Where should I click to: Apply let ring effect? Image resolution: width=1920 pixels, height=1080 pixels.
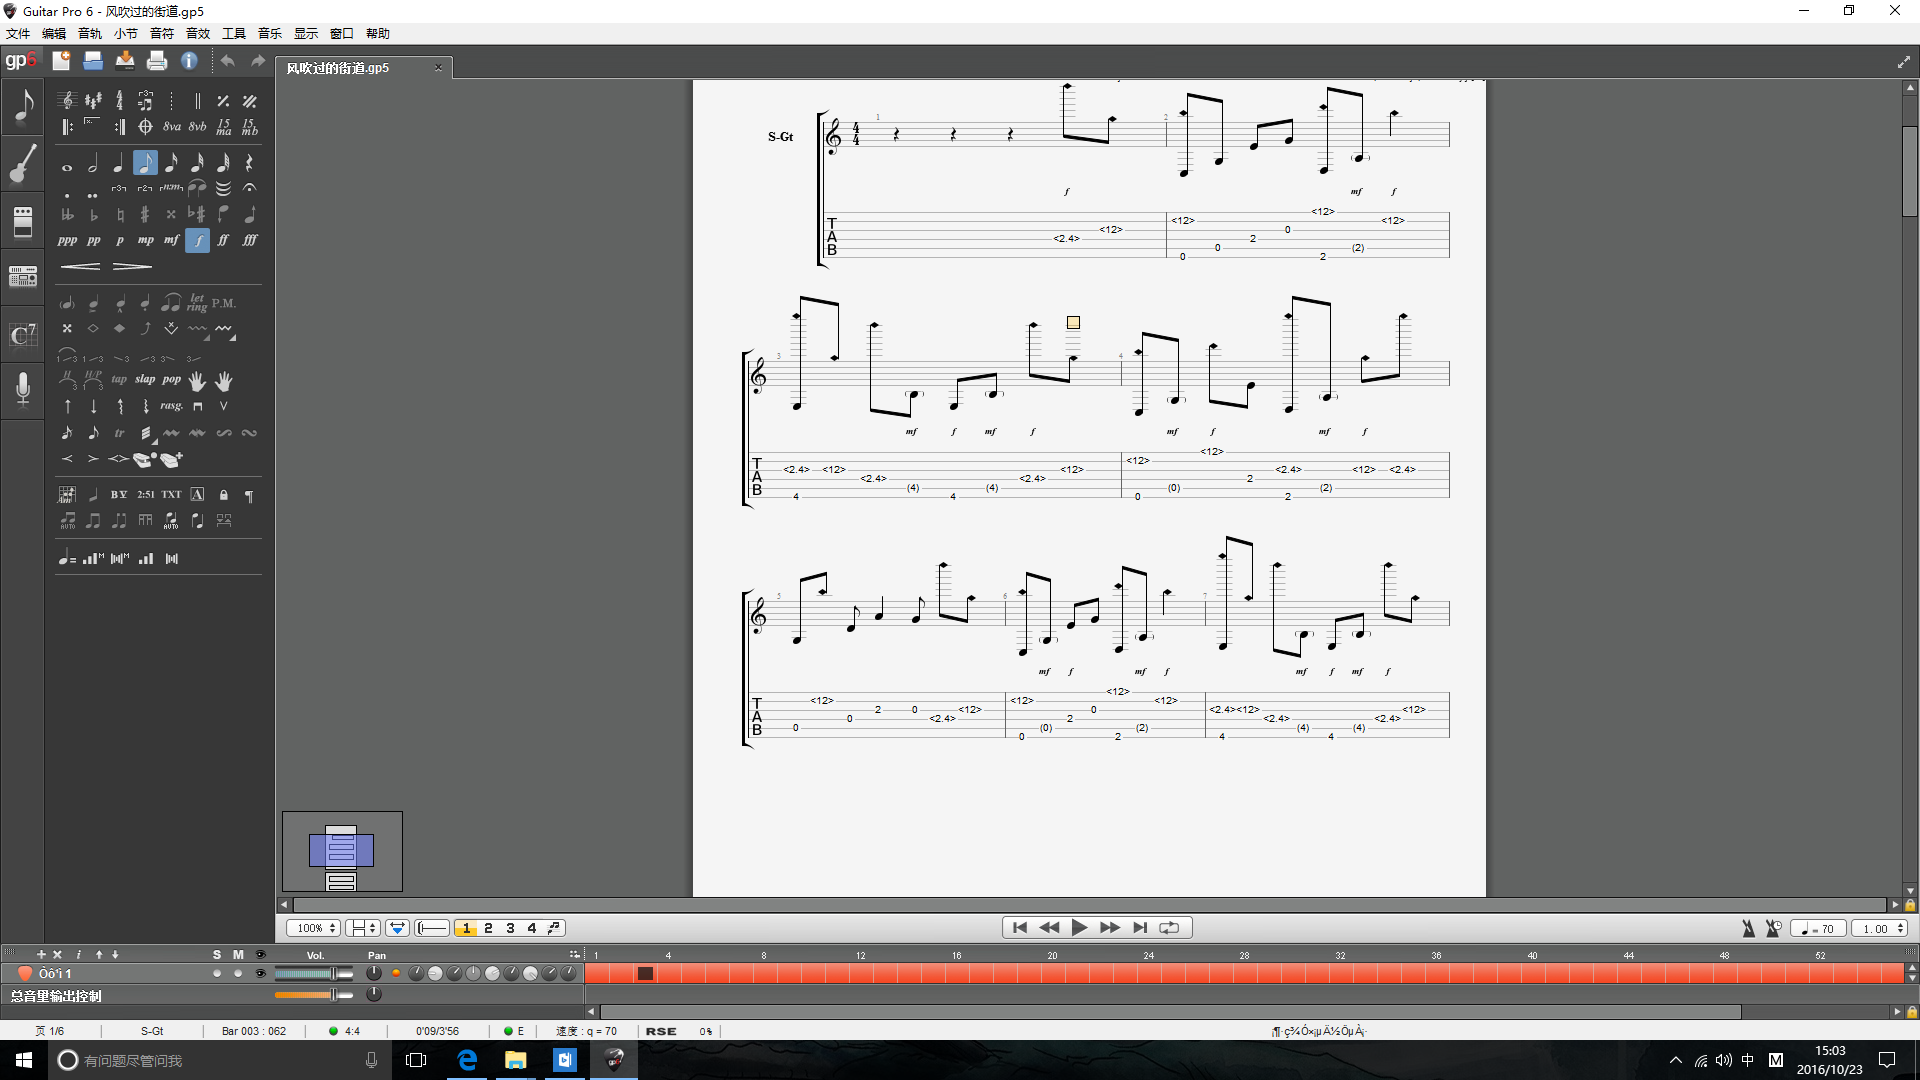pos(197,303)
